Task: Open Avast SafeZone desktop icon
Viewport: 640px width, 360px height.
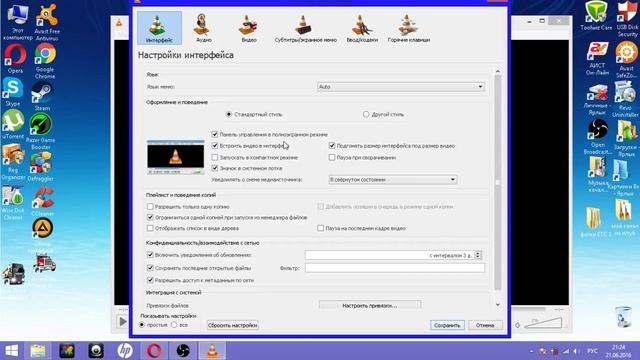Action: [x=626, y=60]
